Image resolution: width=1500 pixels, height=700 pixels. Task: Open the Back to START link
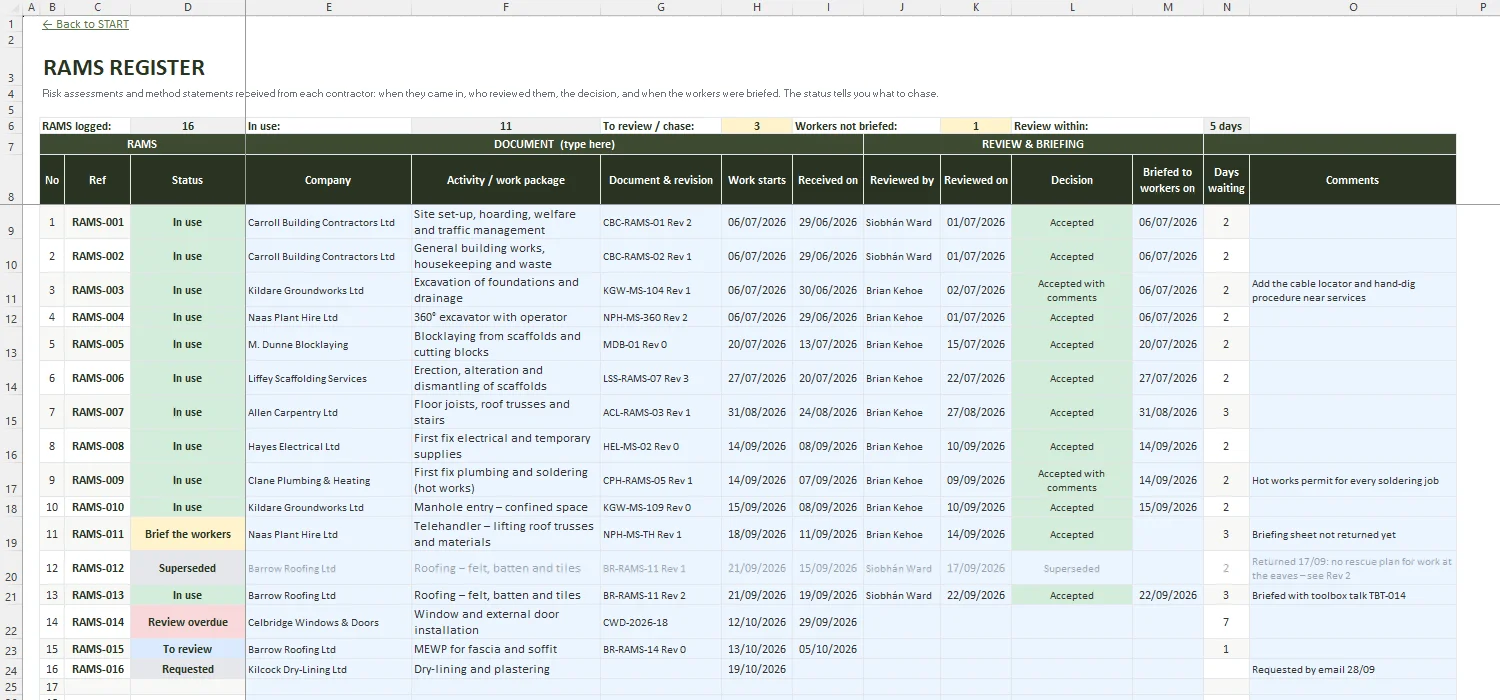pyautogui.click(x=86, y=24)
